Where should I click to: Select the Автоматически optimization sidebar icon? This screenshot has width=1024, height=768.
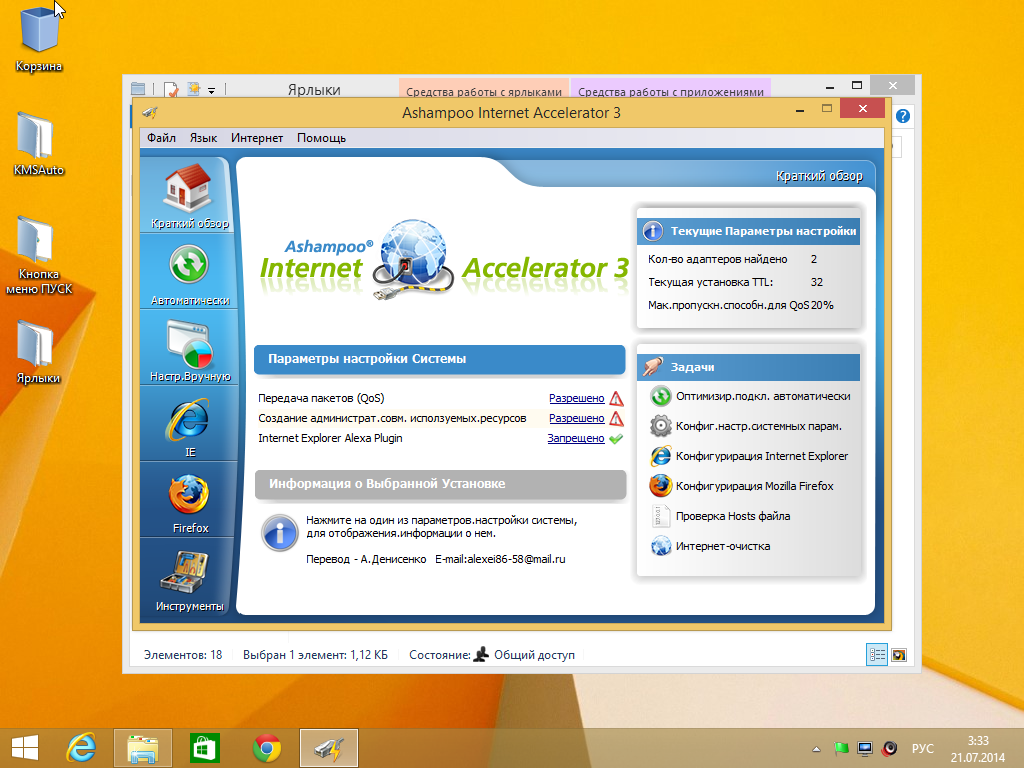point(189,273)
